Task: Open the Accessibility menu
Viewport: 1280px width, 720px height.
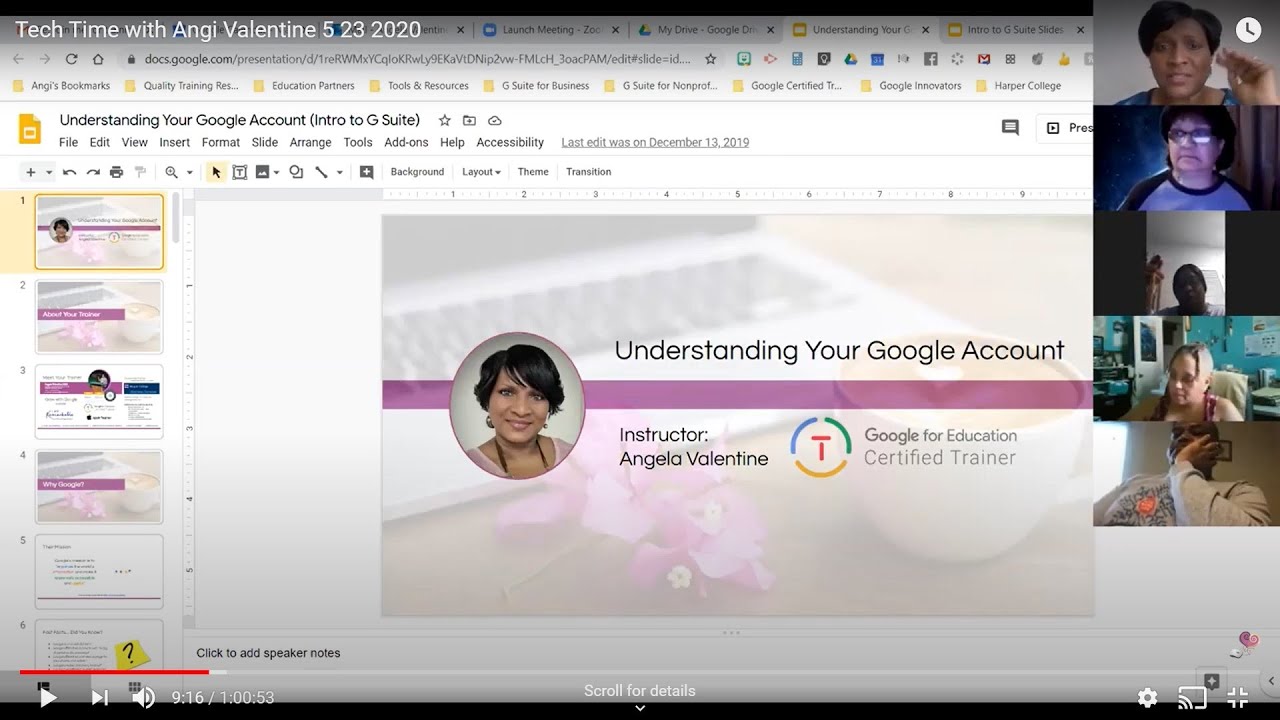Action: [510, 142]
